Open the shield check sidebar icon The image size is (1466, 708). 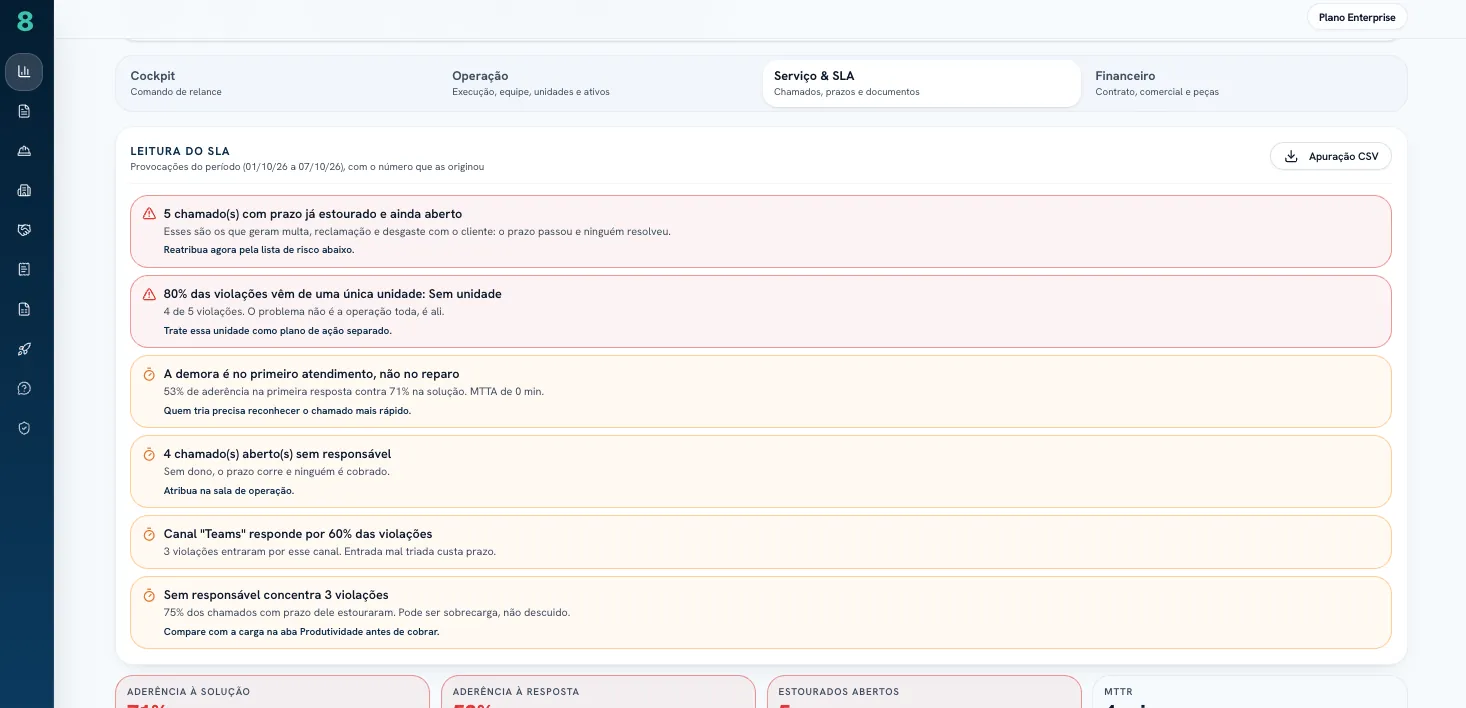coord(24,428)
